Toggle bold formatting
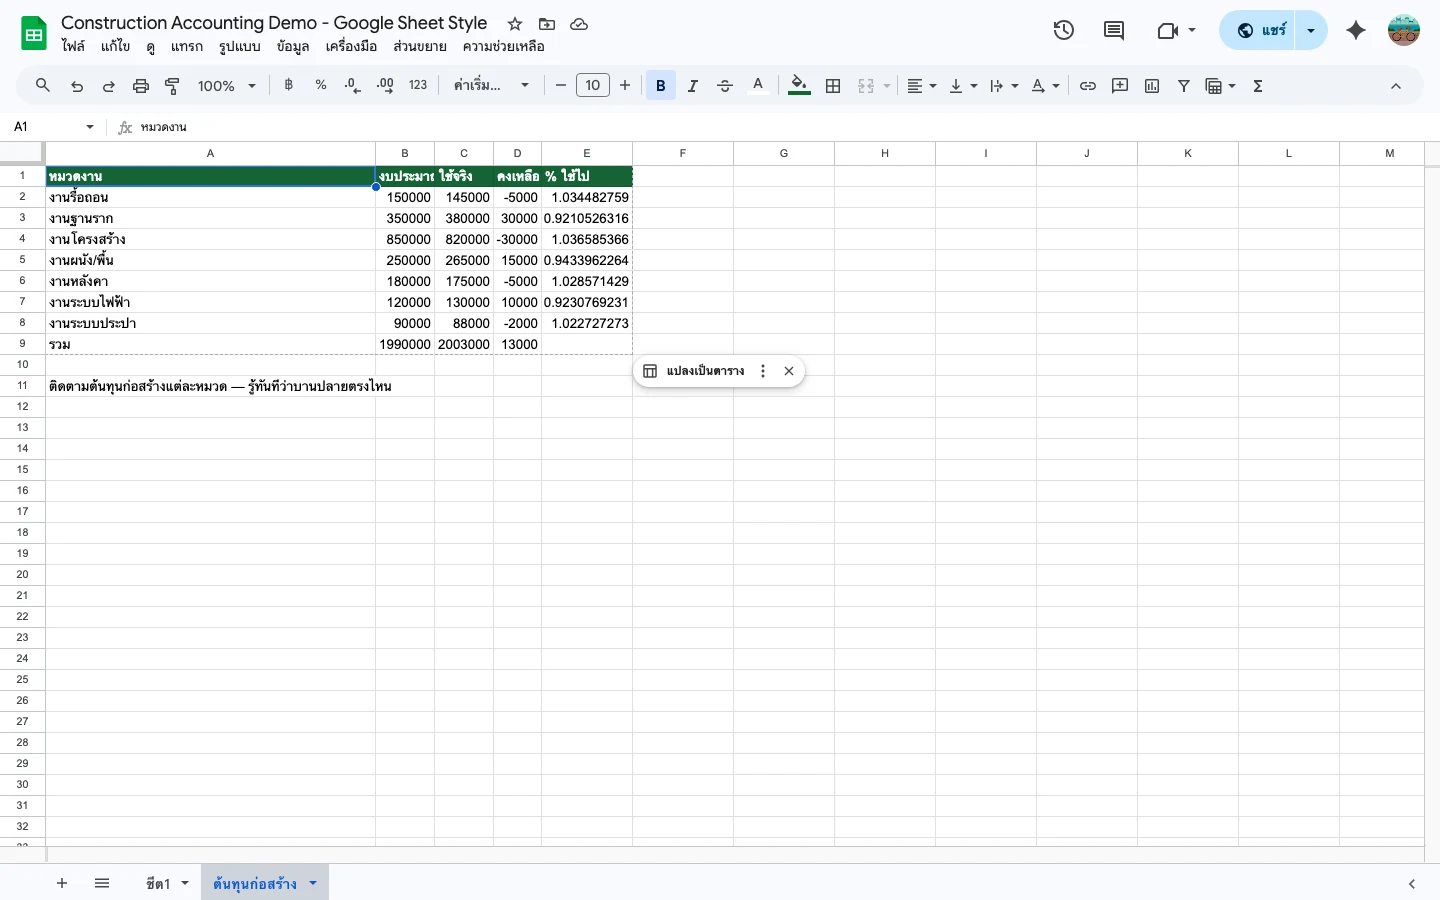The image size is (1440, 900). point(660,86)
